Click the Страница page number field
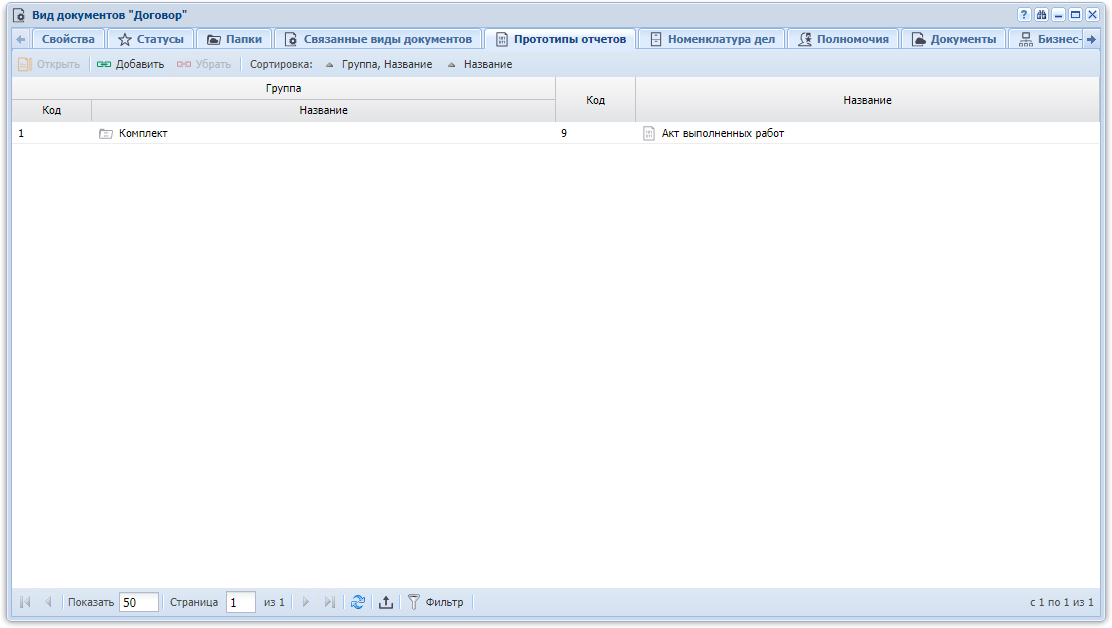The height and width of the screenshot is (628, 1112). pyautogui.click(x=240, y=602)
